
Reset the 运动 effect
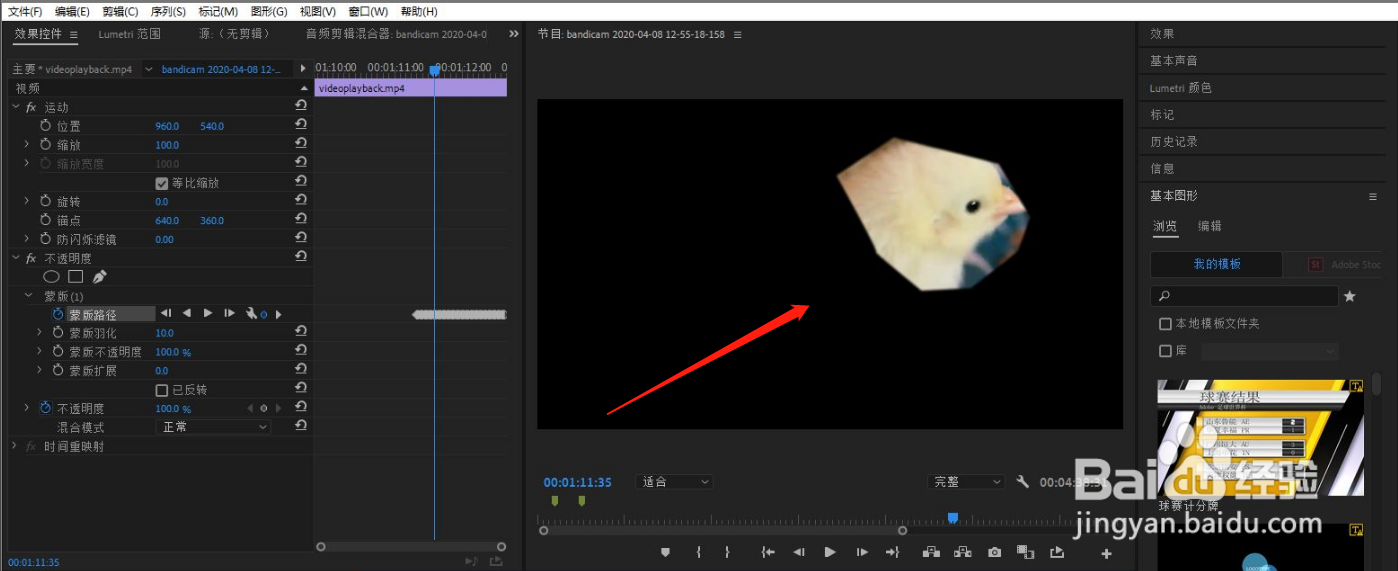(301, 105)
